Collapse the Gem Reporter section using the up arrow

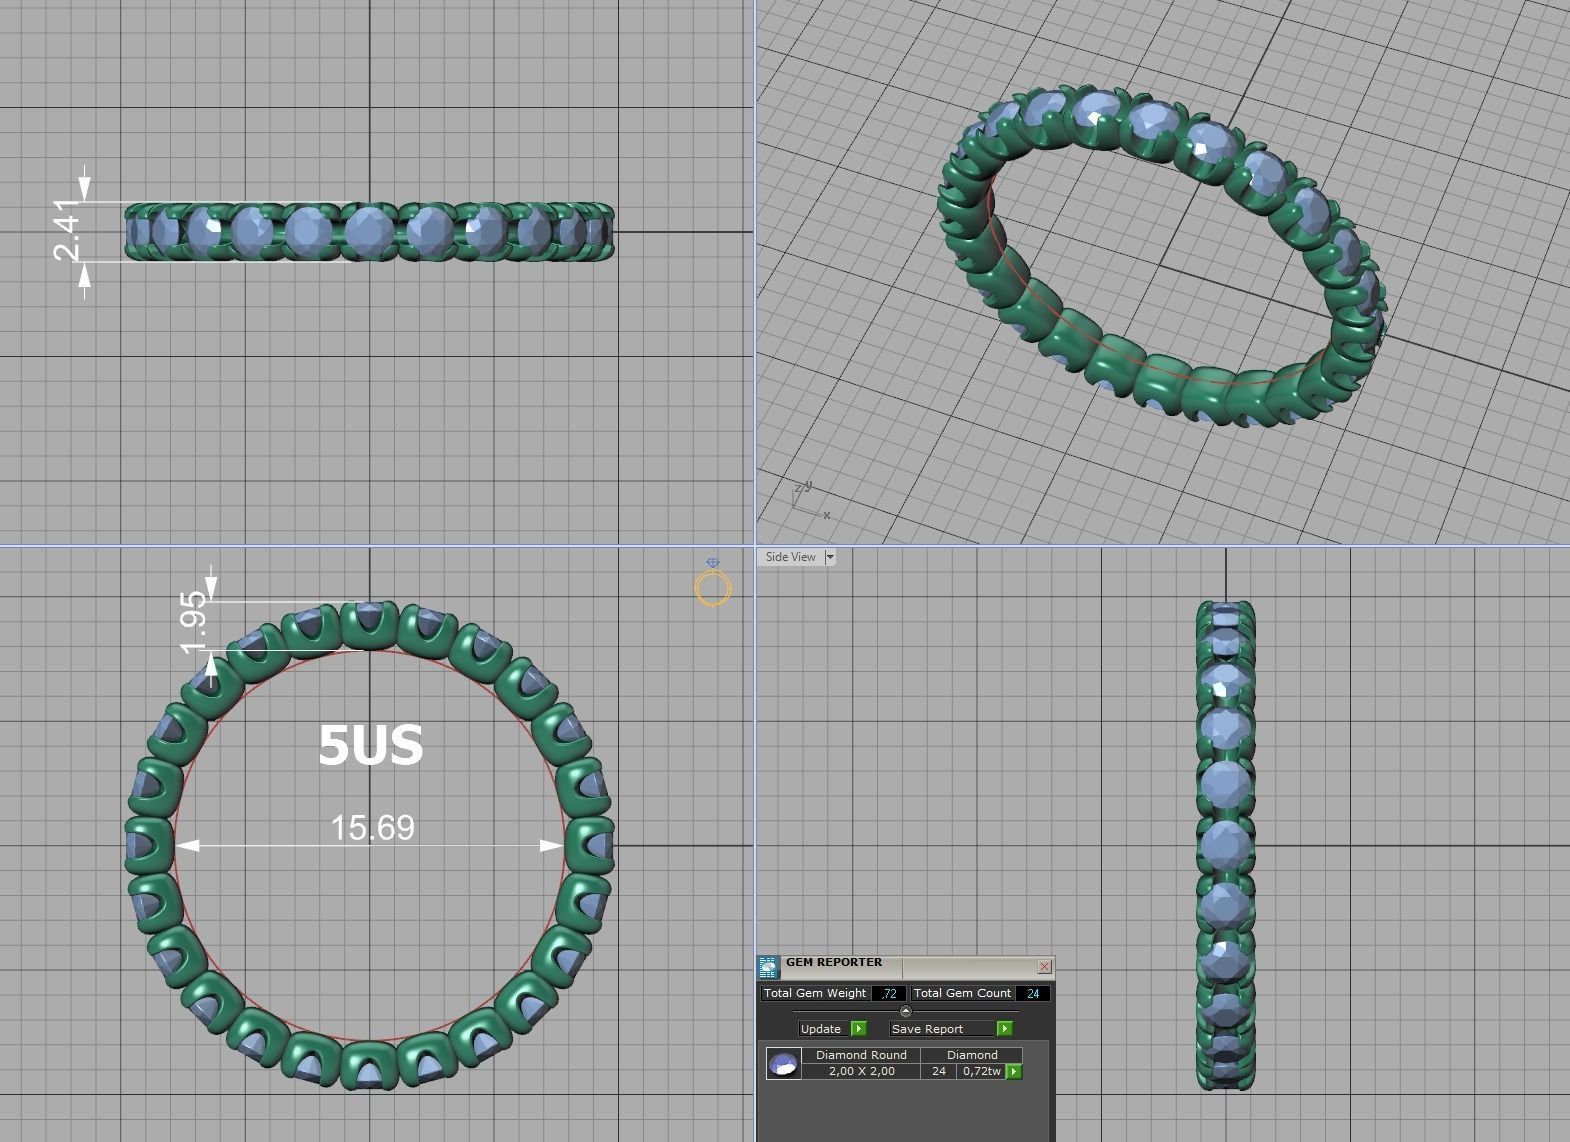pos(906,1011)
